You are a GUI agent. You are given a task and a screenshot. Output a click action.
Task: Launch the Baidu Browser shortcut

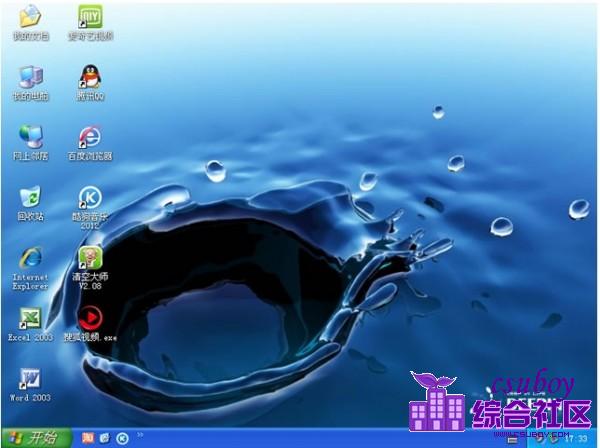coord(90,137)
